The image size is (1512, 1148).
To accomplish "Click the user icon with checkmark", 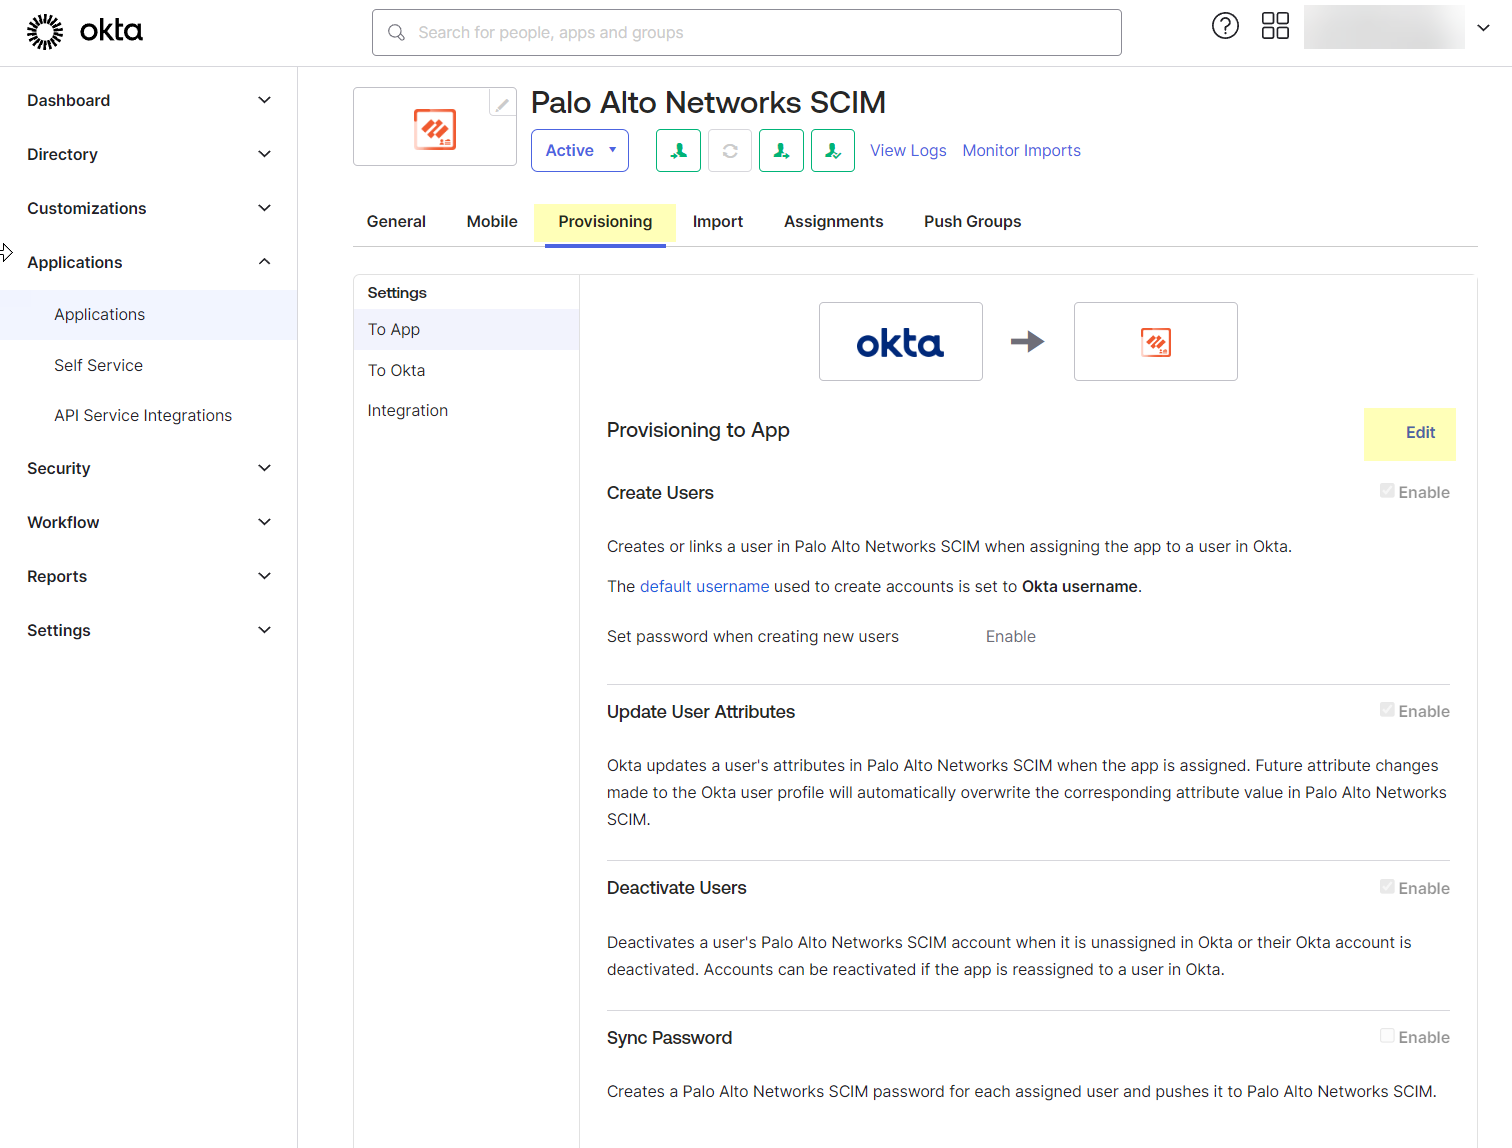I will [832, 151].
